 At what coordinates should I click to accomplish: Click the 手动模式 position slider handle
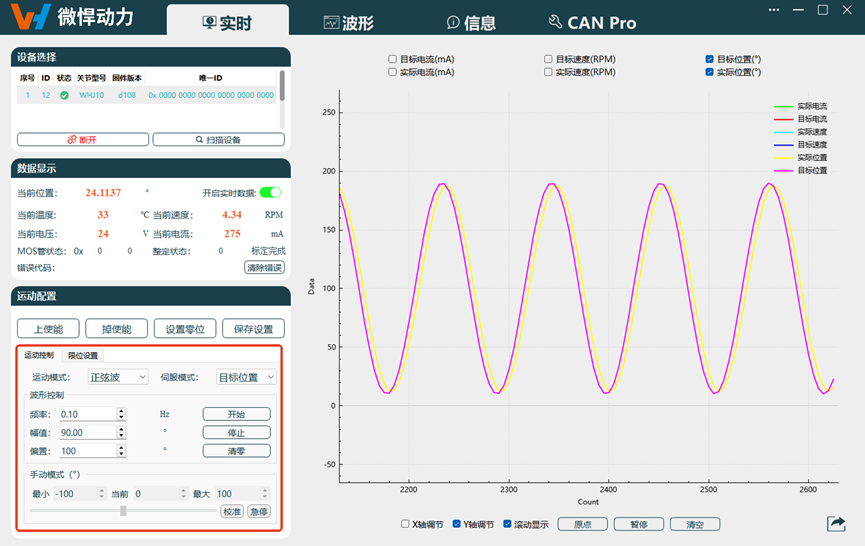coord(123,511)
